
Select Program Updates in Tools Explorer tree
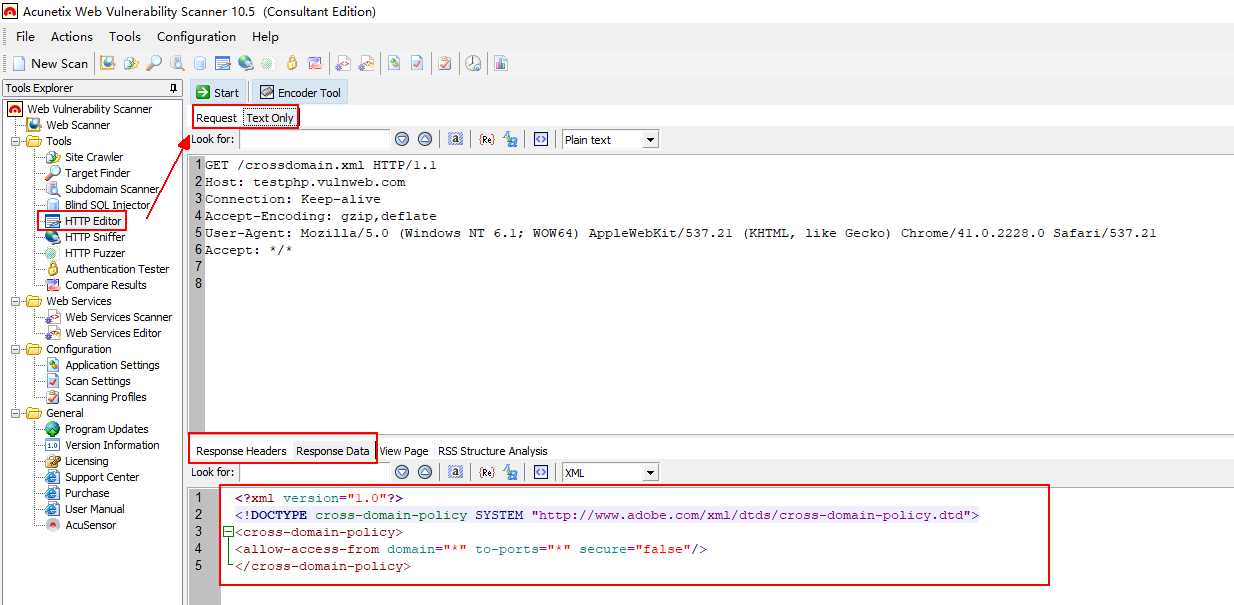point(106,429)
